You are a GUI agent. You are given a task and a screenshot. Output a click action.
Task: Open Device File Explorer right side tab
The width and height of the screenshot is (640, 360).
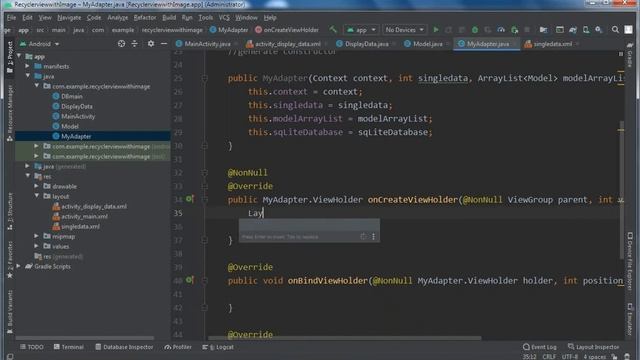[630, 261]
